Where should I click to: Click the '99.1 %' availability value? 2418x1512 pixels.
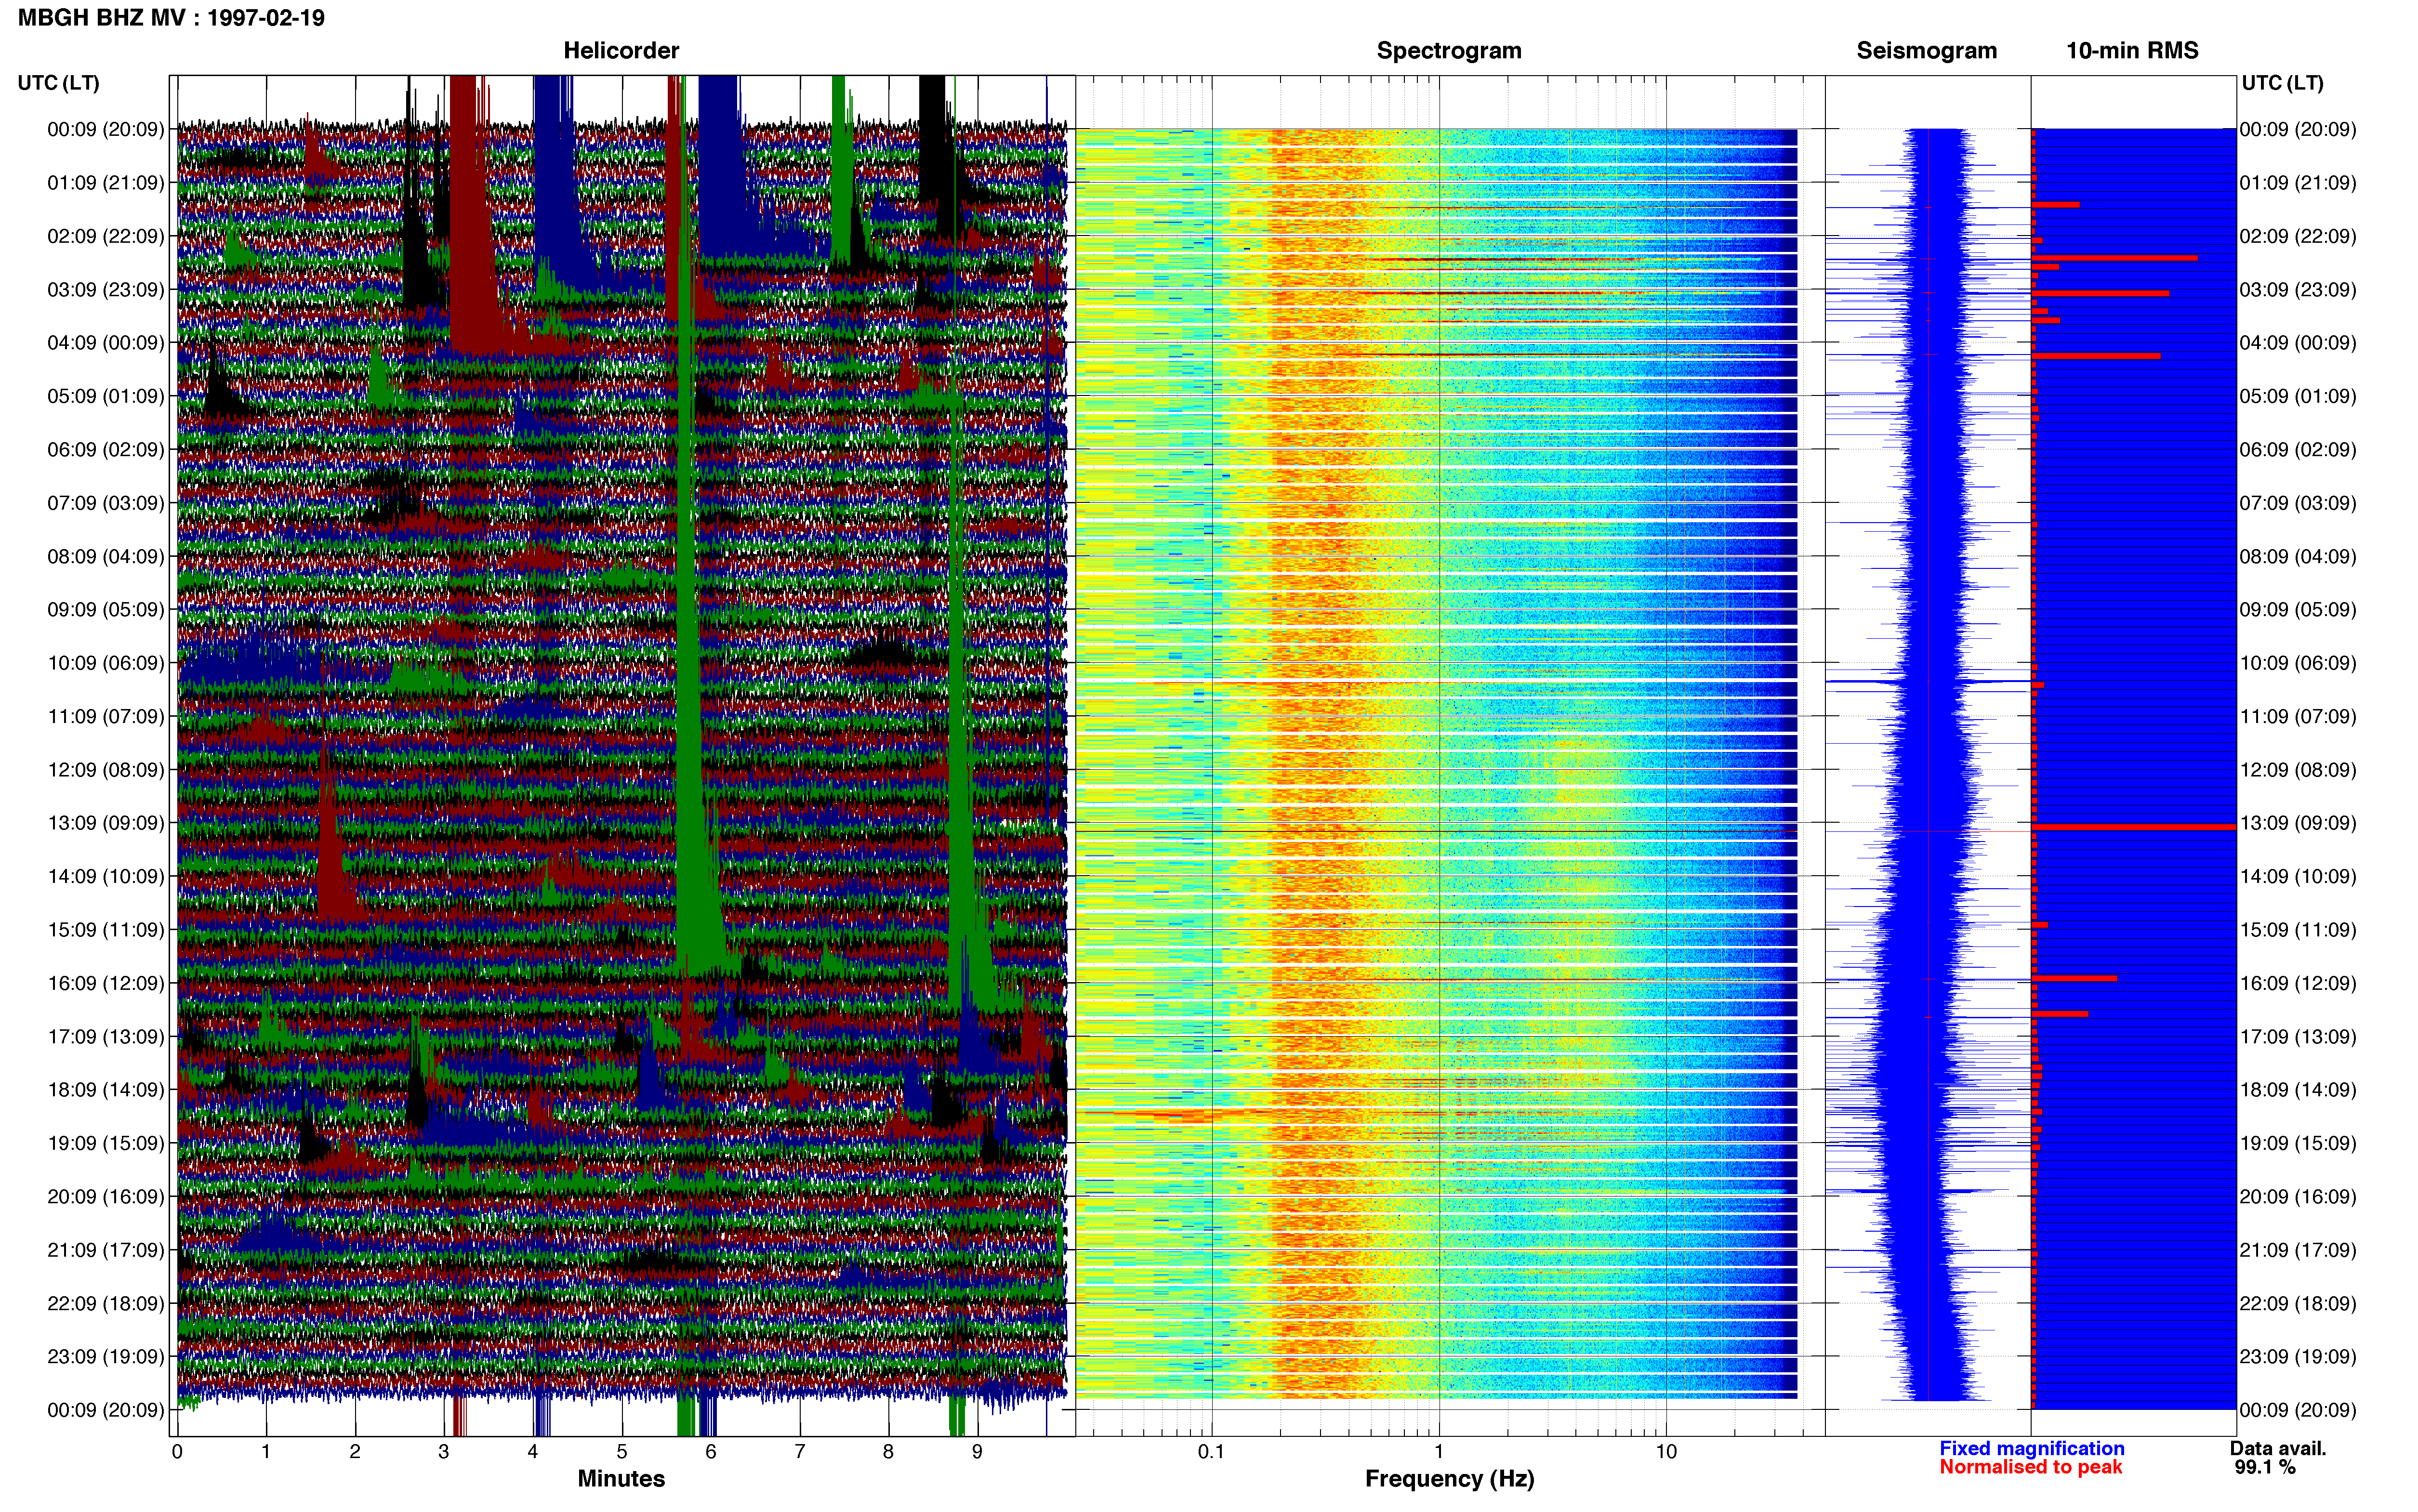(x=2265, y=1467)
